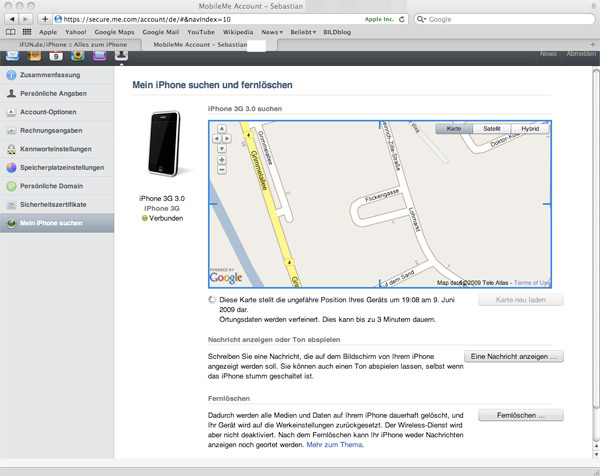Open a new tab with plus

593,45
